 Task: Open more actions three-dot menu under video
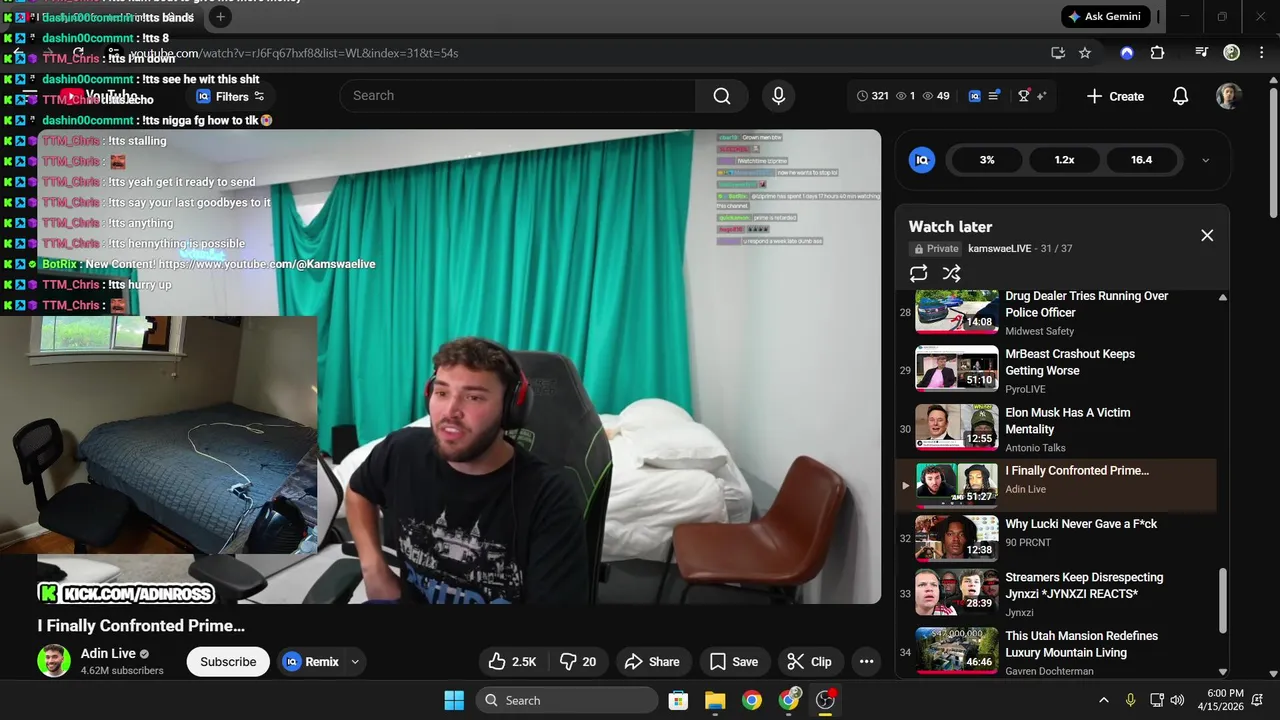point(867,661)
